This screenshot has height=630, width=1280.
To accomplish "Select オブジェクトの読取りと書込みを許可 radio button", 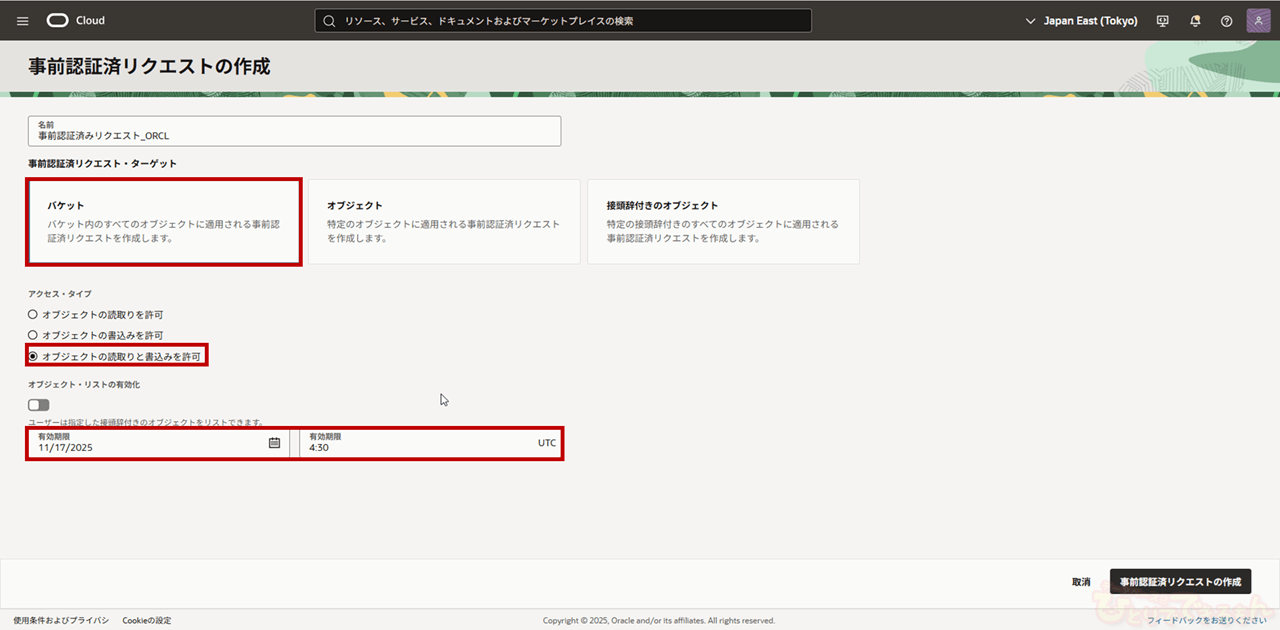I will [x=33, y=356].
